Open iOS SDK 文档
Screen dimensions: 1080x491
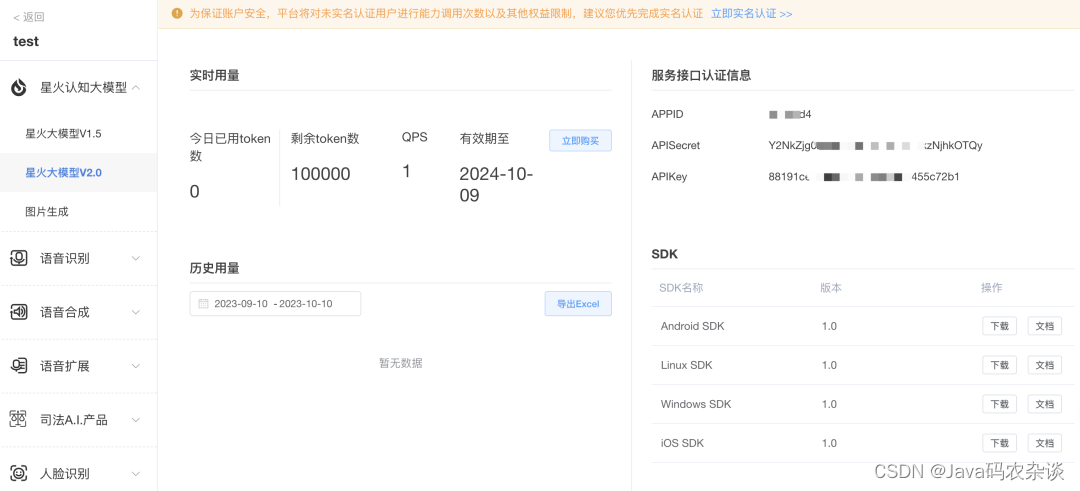pos(1045,443)
